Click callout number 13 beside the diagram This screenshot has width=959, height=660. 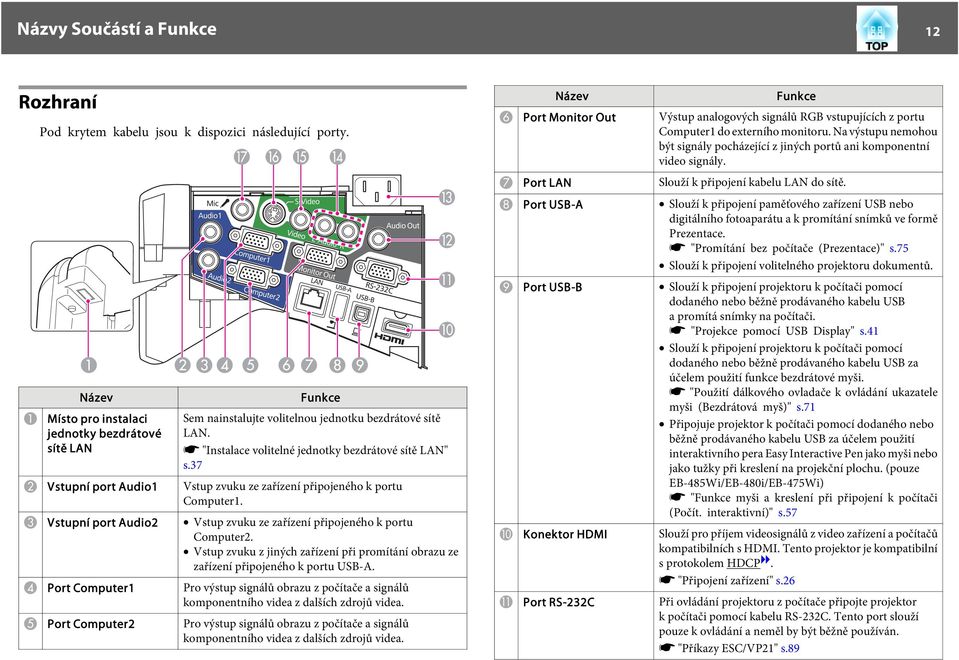447,197
